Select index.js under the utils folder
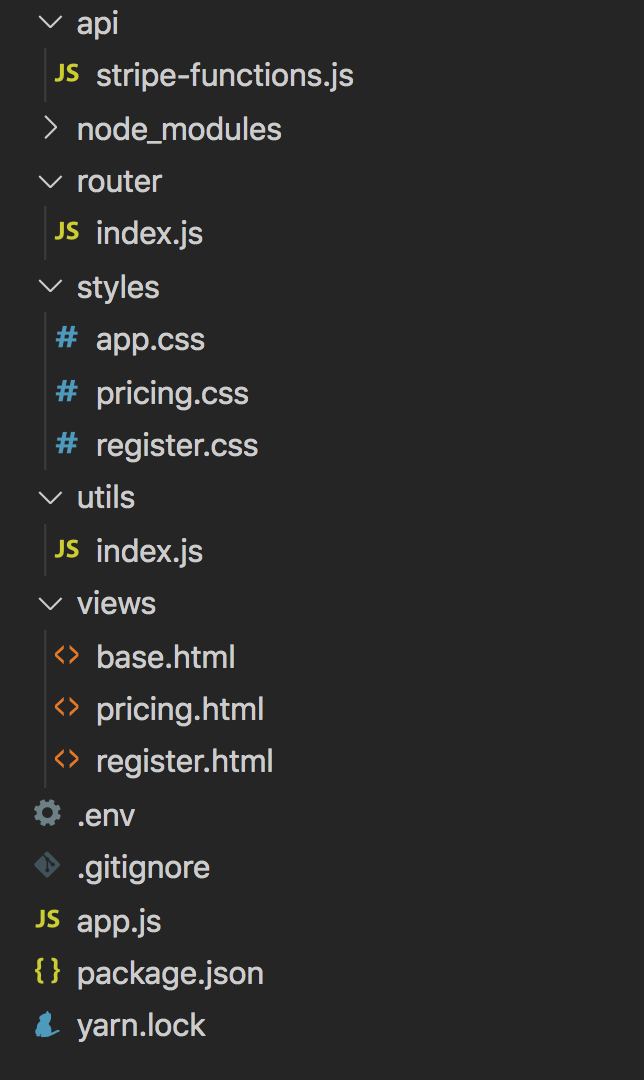 click(149, 551)
